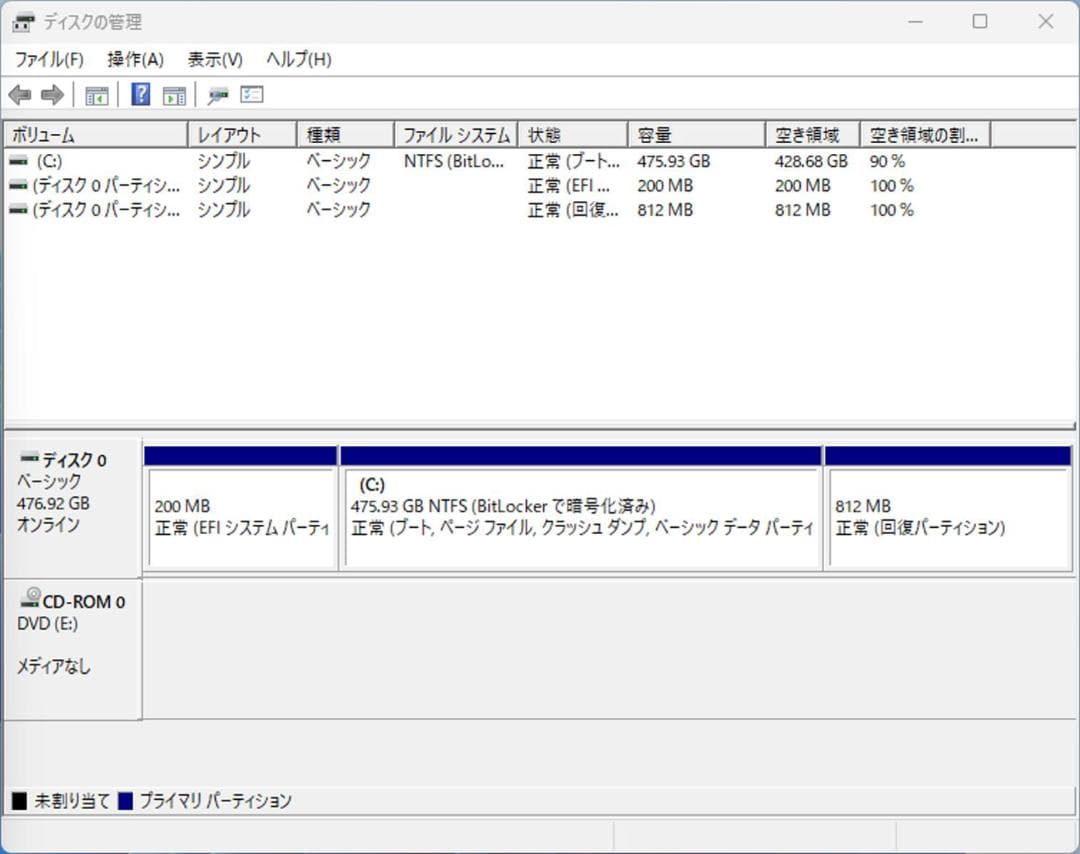This screenshot has height=854, width=1080.
Task: Click the connect/rescan disk toolbar icon
Action: click(x=218, y=95)
